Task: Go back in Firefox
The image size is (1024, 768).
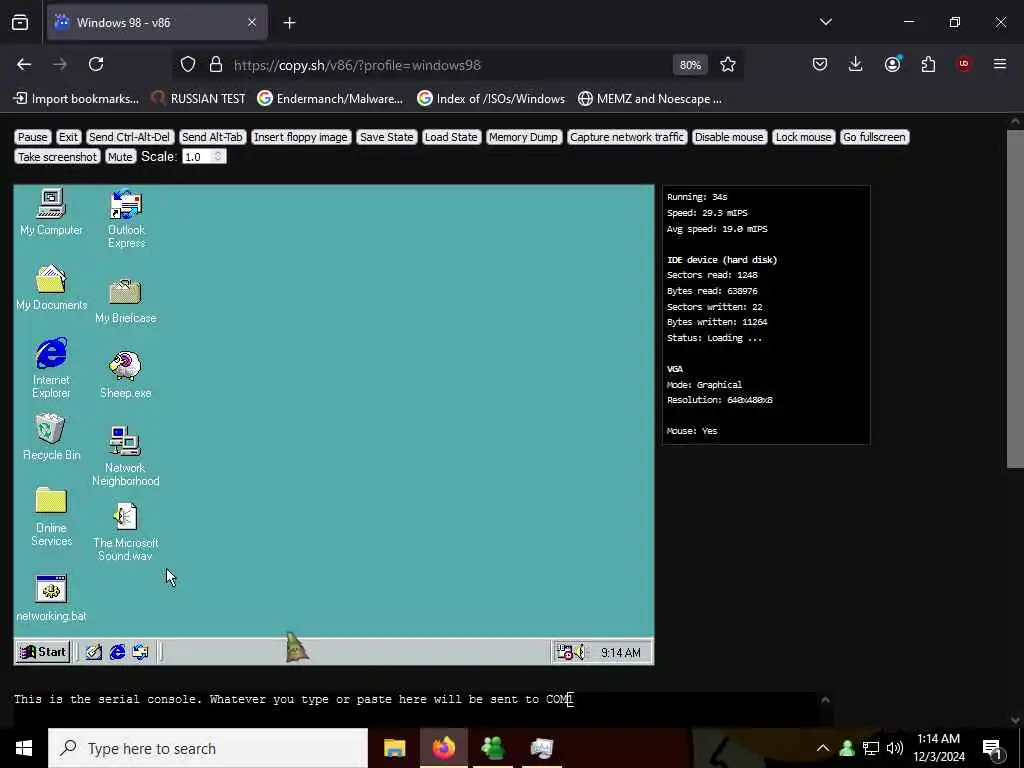Action: [x=24, y=64]
